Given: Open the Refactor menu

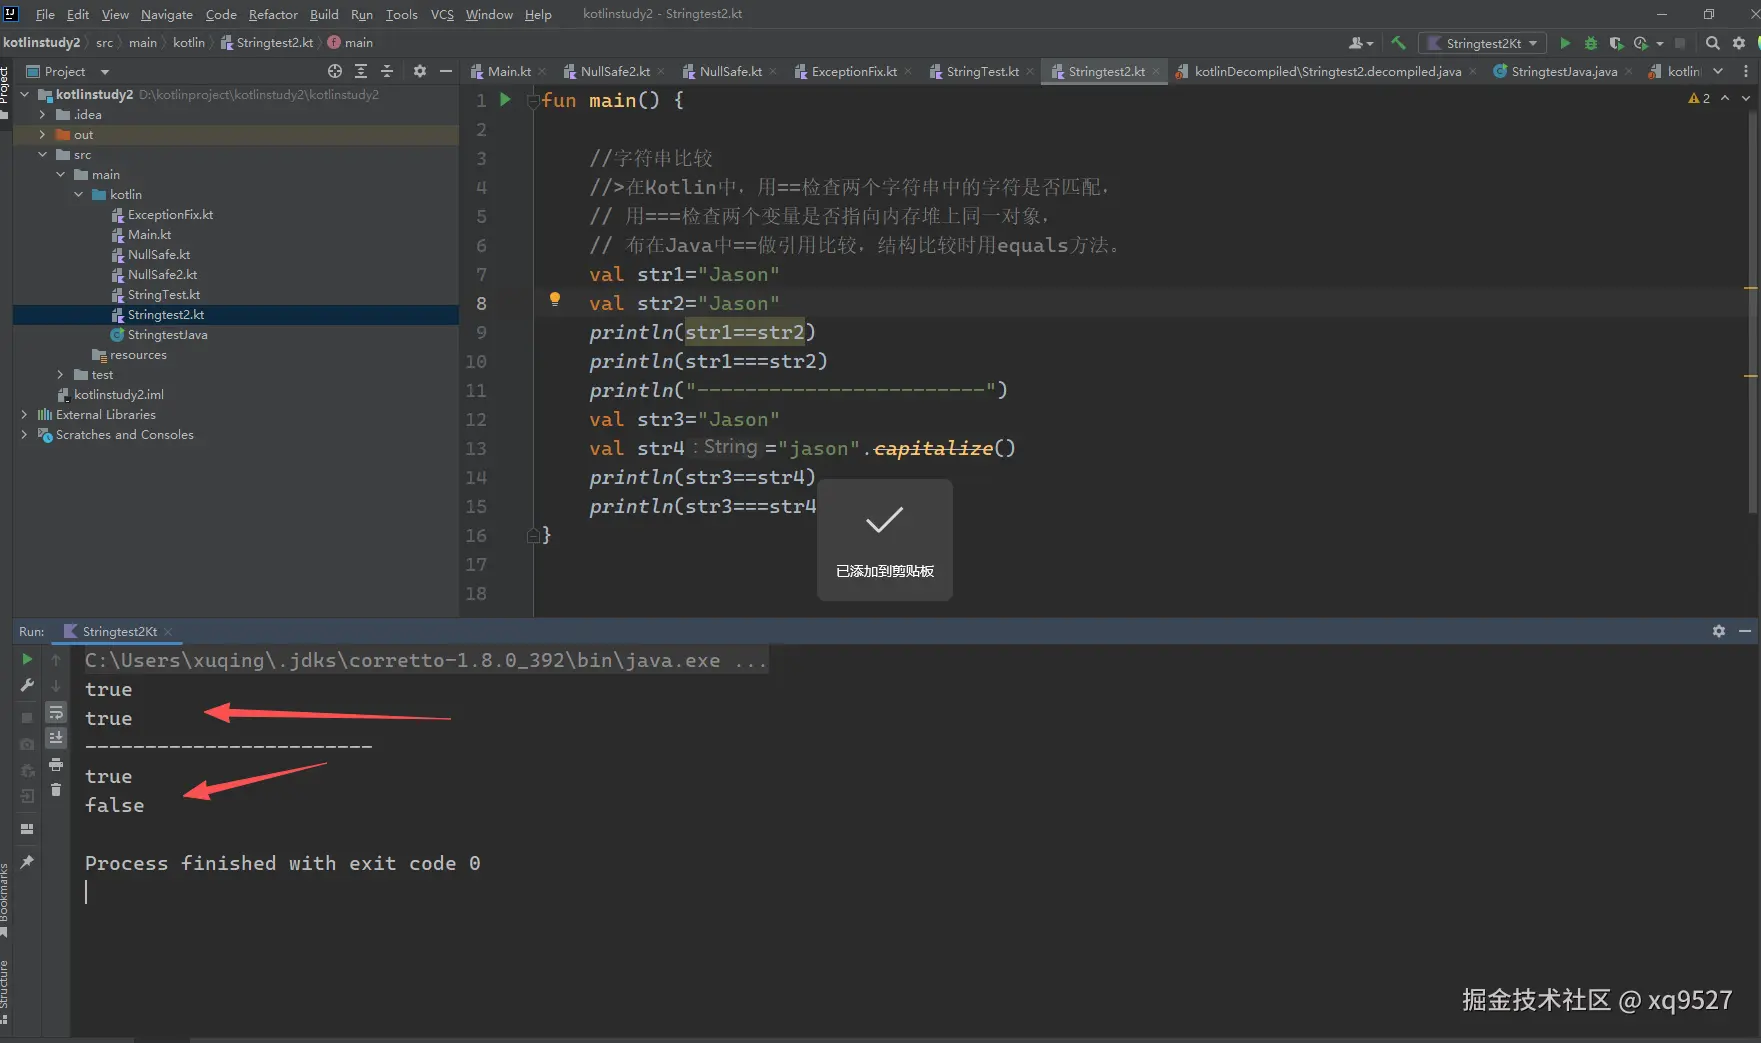Looking at the screenshot, I should (273, 14).
